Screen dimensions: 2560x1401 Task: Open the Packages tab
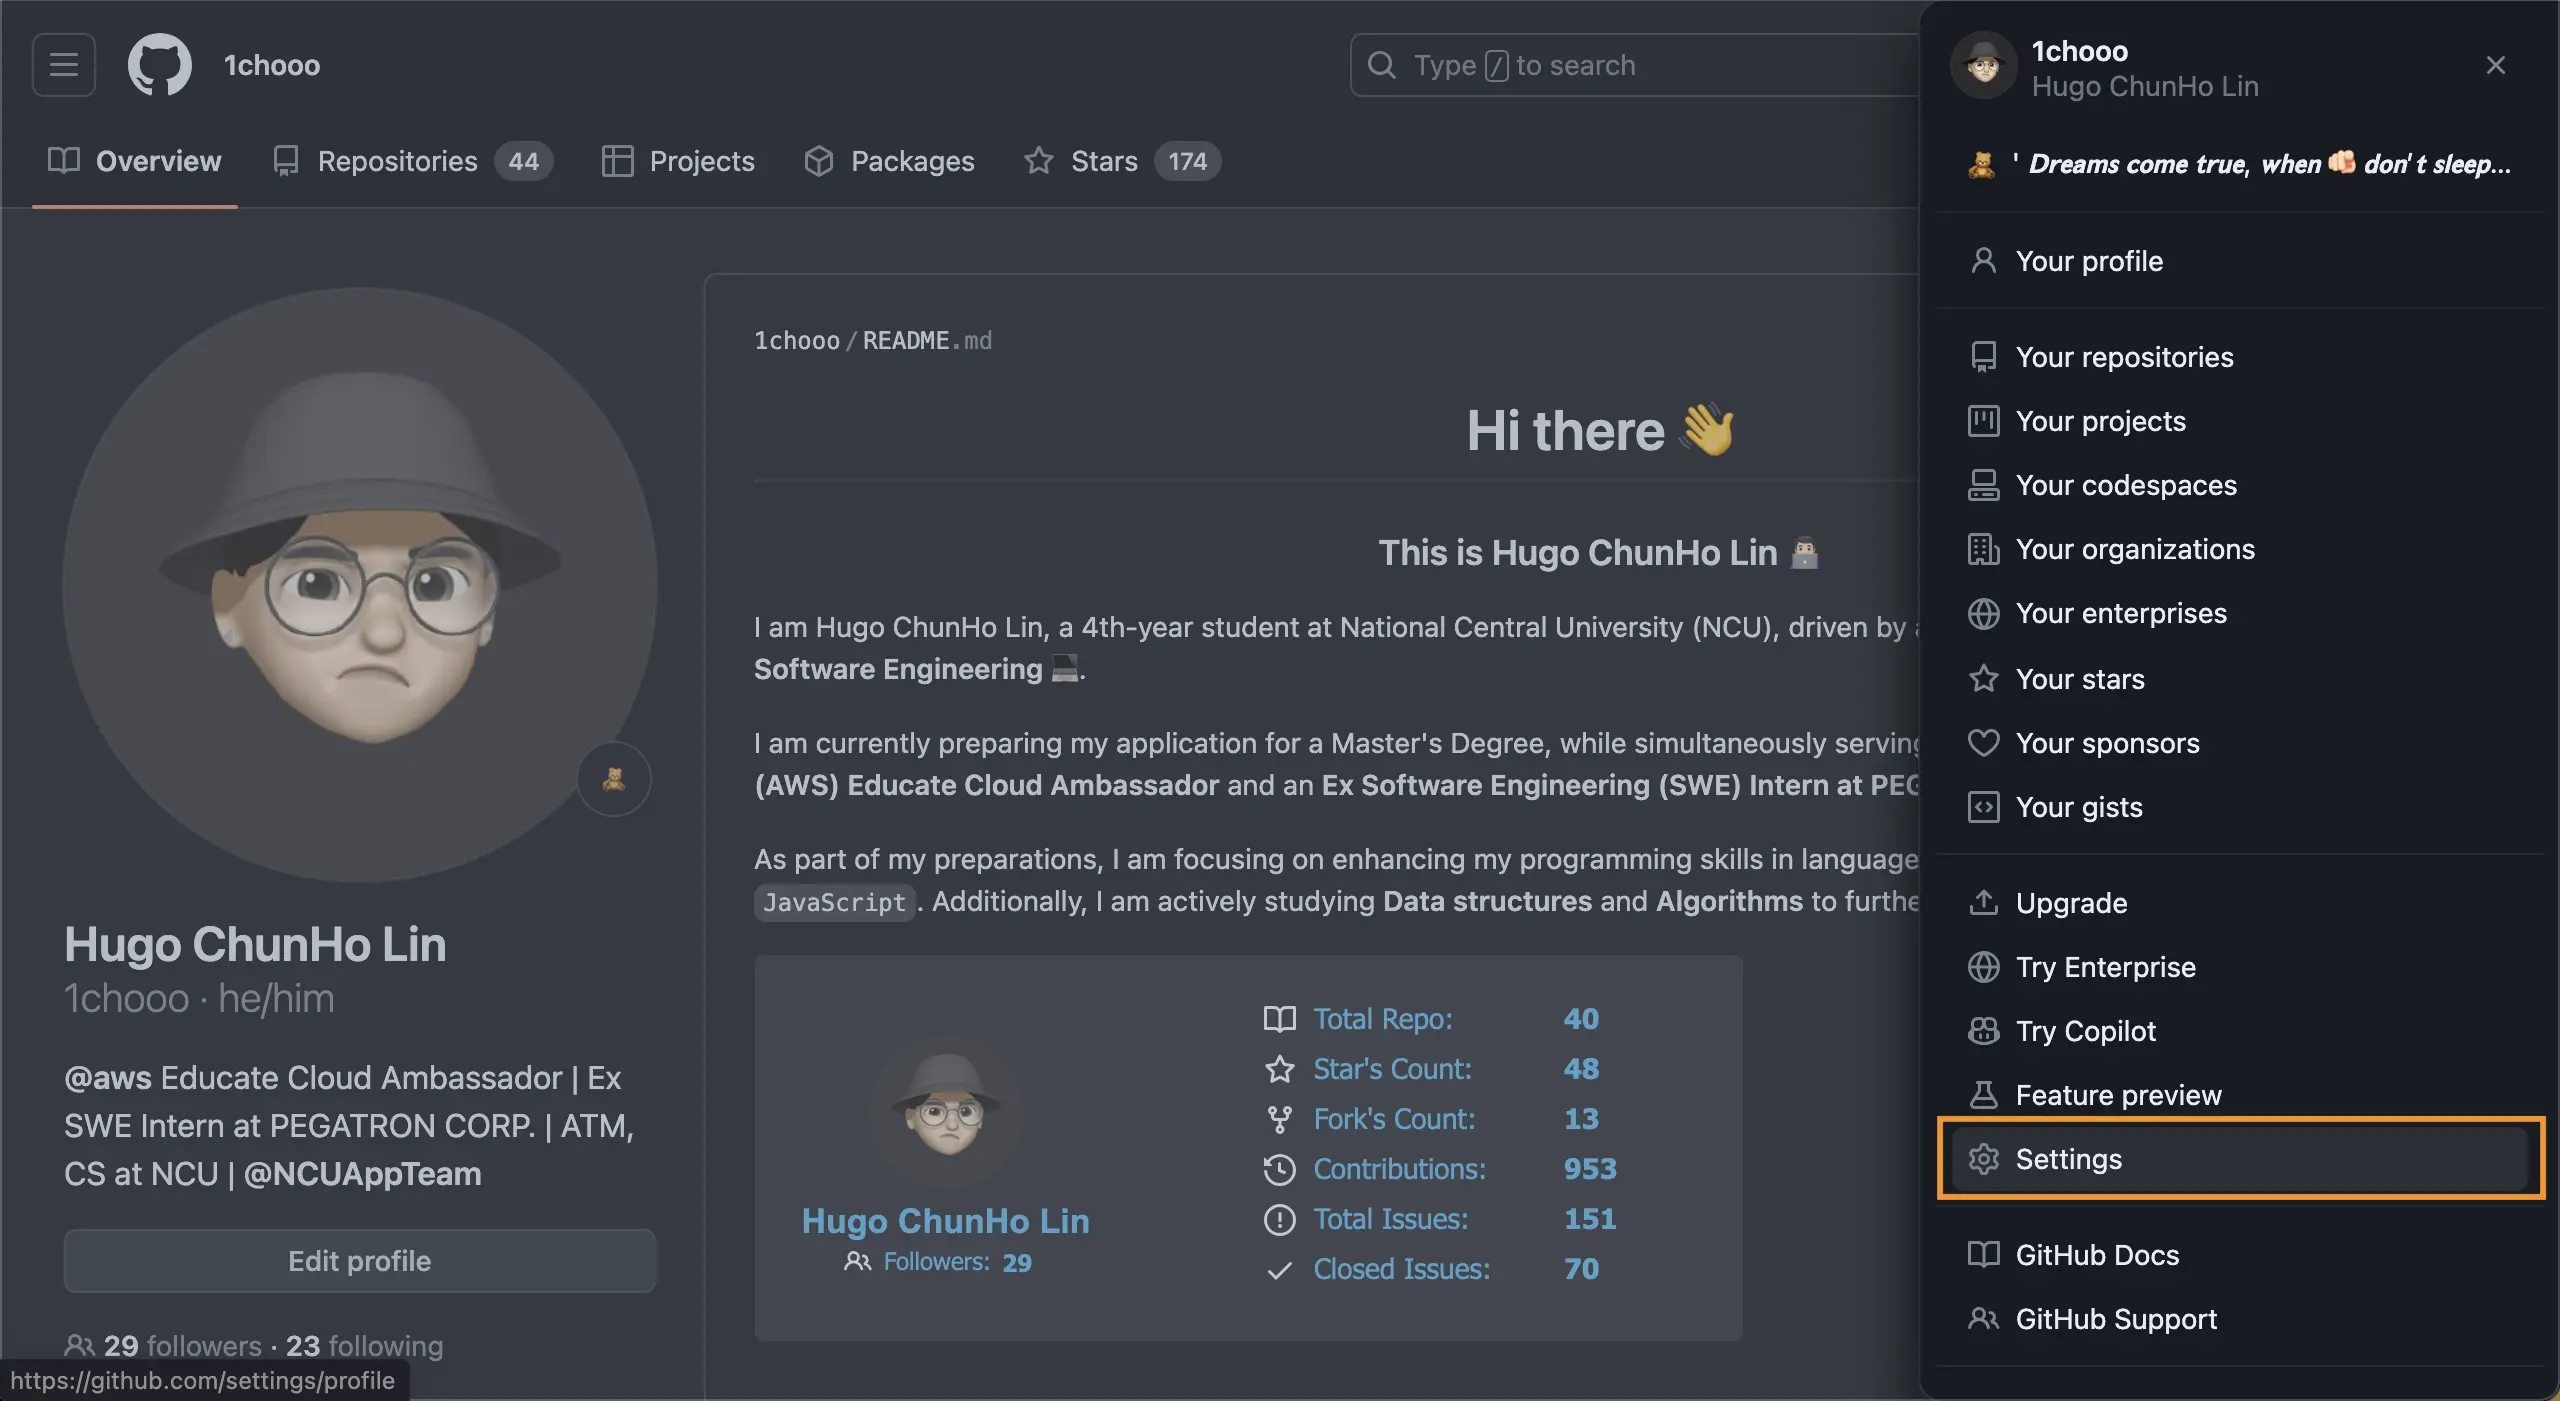(x=889, y=161)
